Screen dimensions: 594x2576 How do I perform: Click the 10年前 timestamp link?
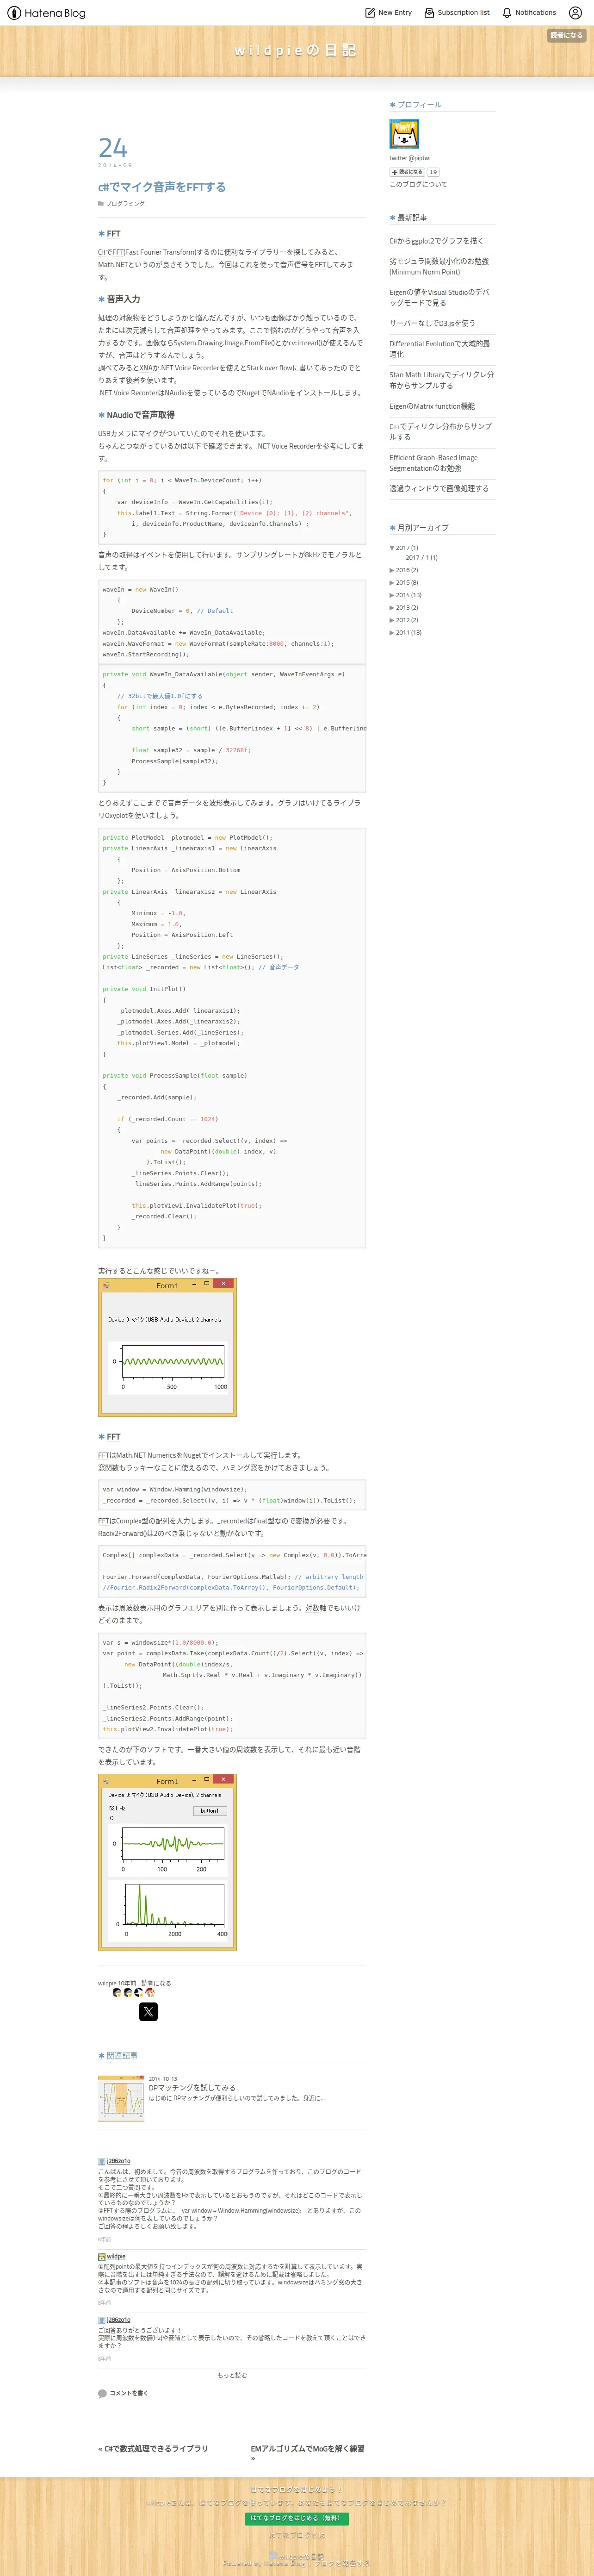pos(127,1983)
